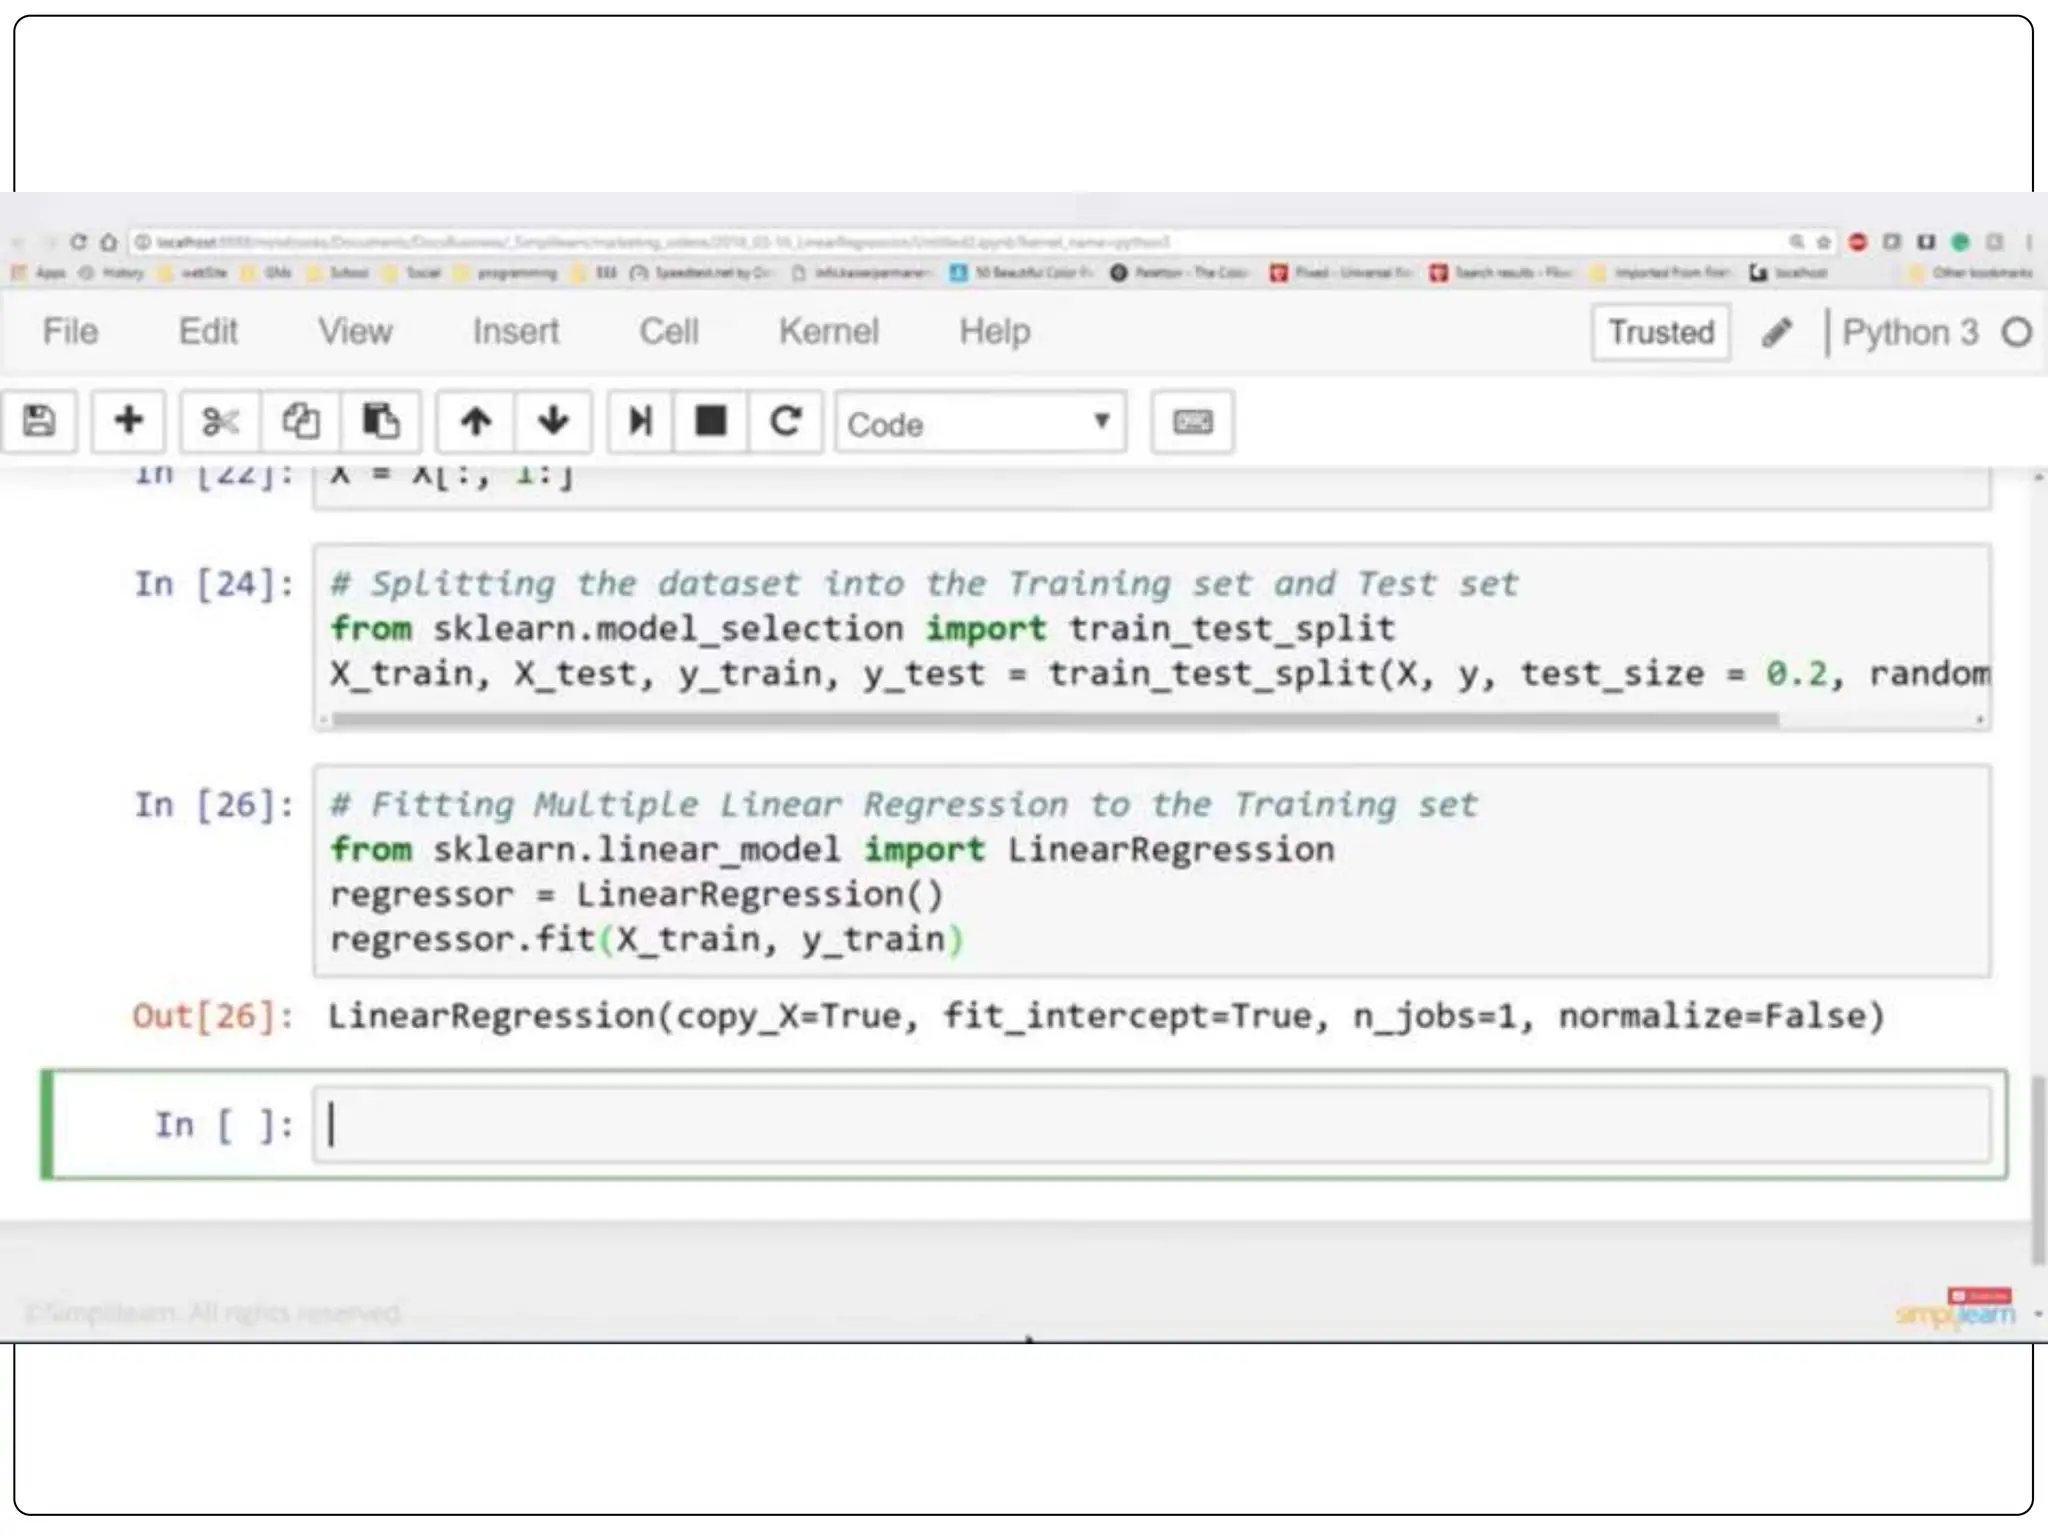Copy selected cells icon

coord(300,421)
